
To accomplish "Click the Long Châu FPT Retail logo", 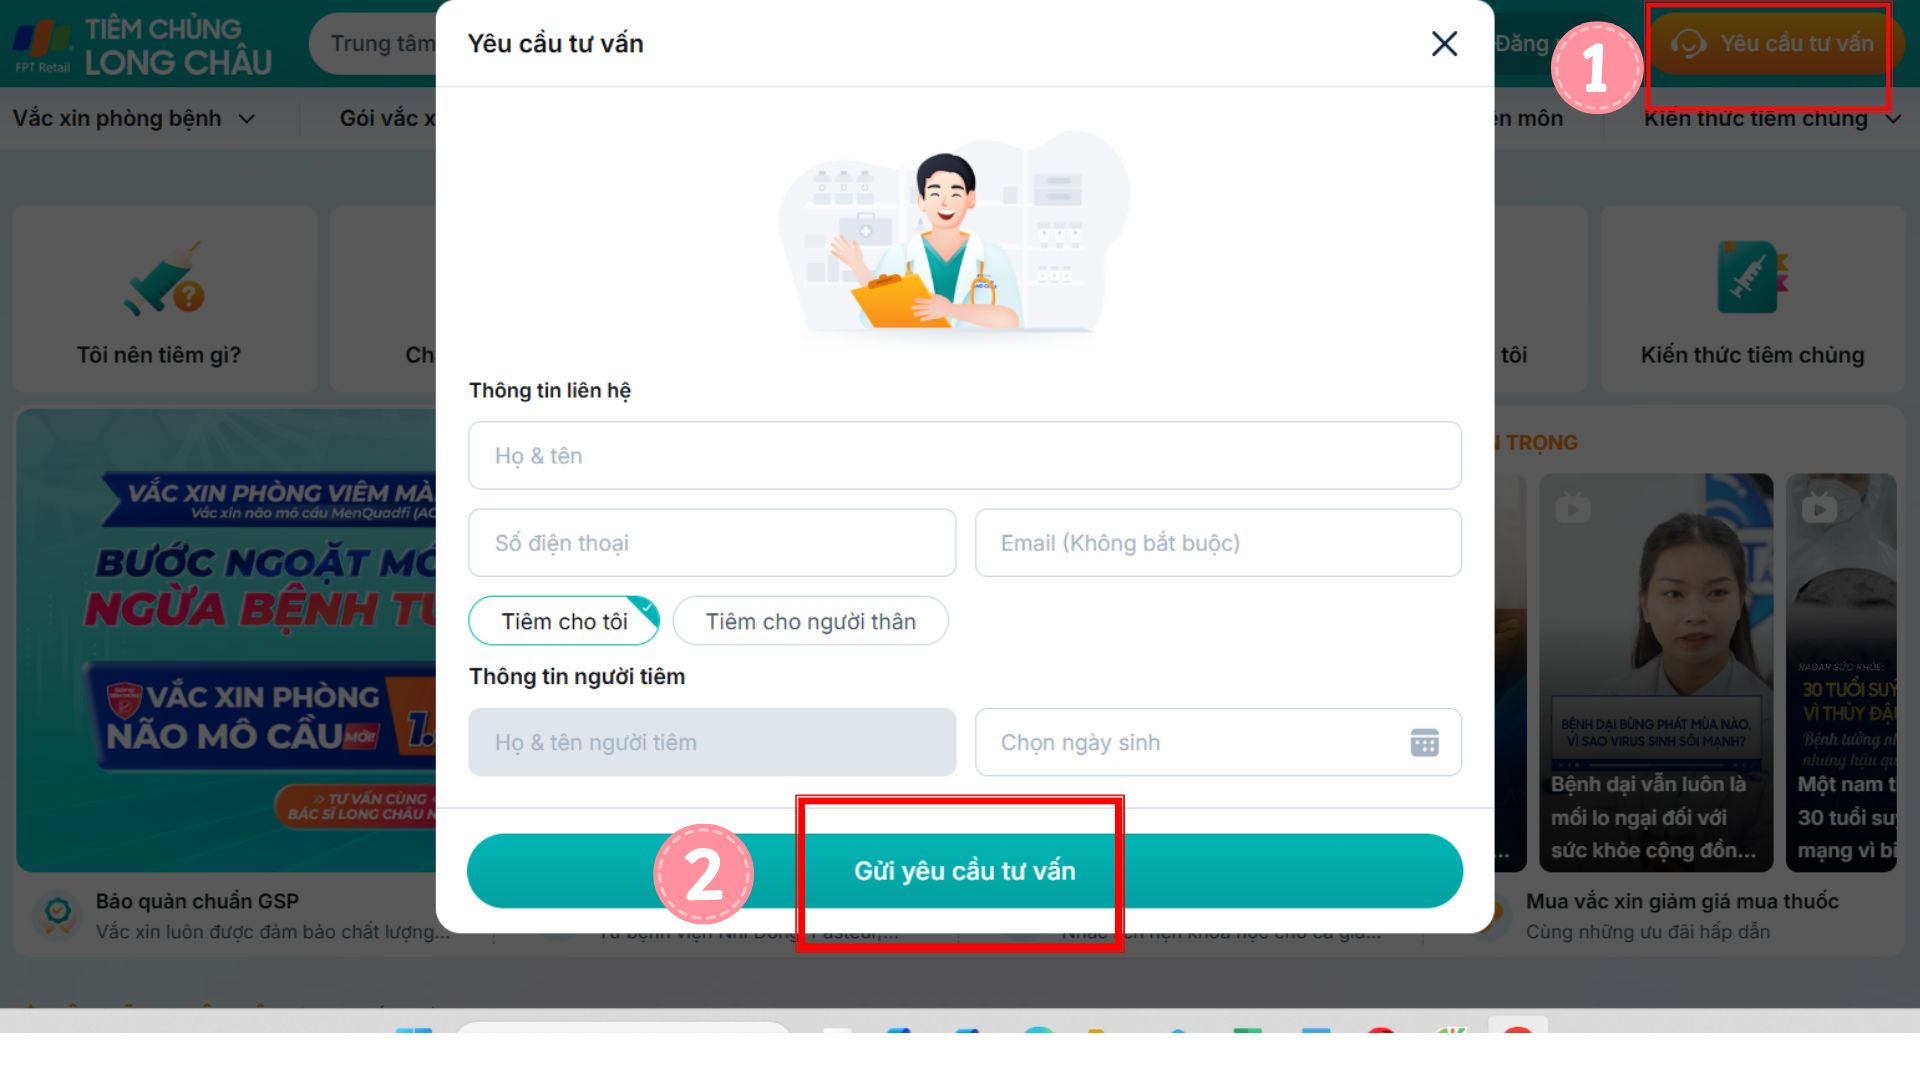I will [x=141, y=46].
